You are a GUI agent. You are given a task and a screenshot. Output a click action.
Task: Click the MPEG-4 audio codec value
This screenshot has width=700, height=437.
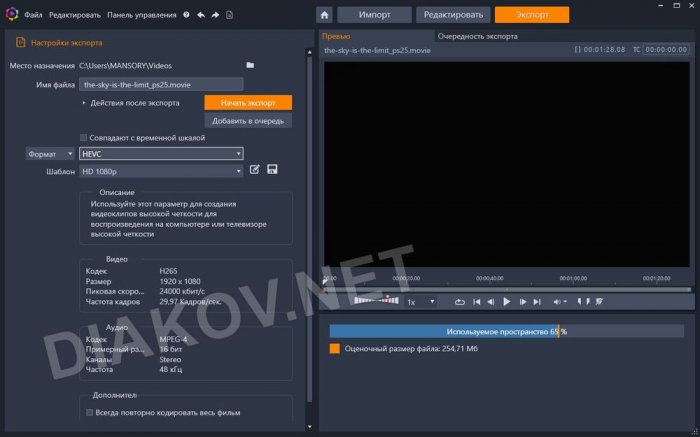[173, 339]
